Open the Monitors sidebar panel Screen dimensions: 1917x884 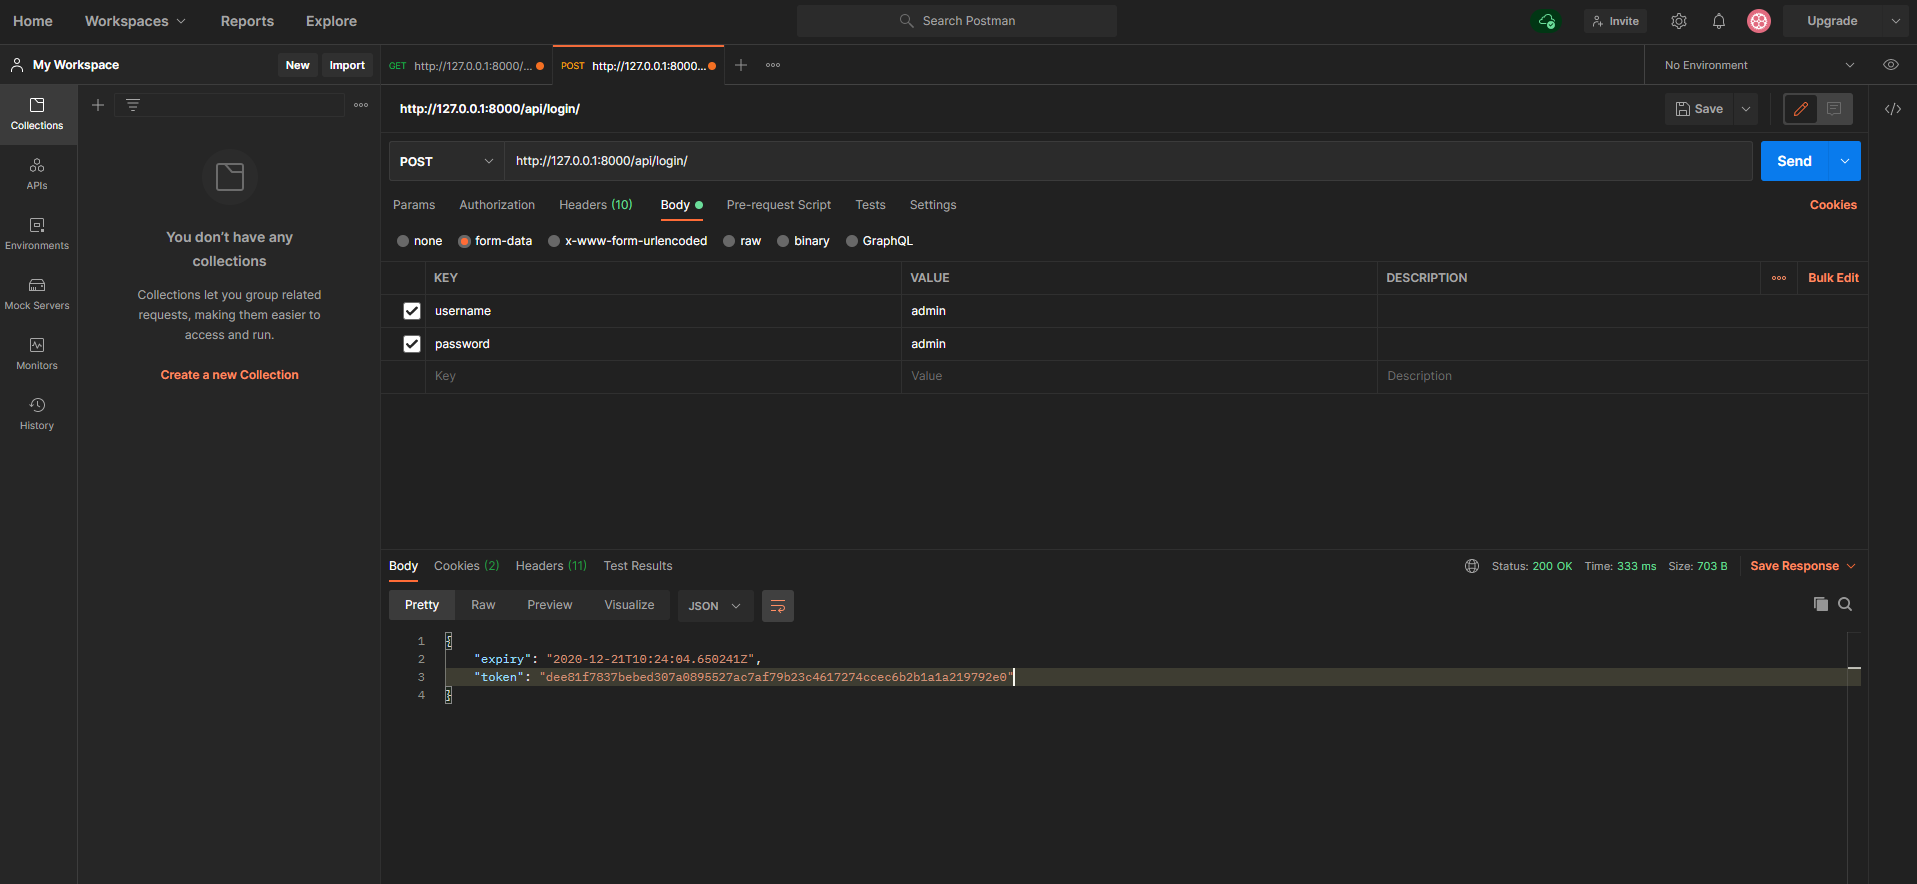click(x=37, y=354)
